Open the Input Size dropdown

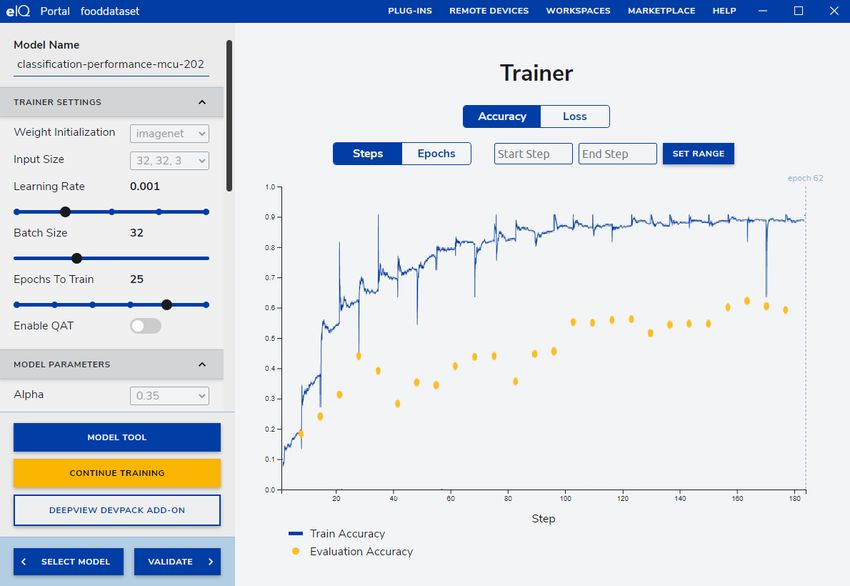click(170, 160)
